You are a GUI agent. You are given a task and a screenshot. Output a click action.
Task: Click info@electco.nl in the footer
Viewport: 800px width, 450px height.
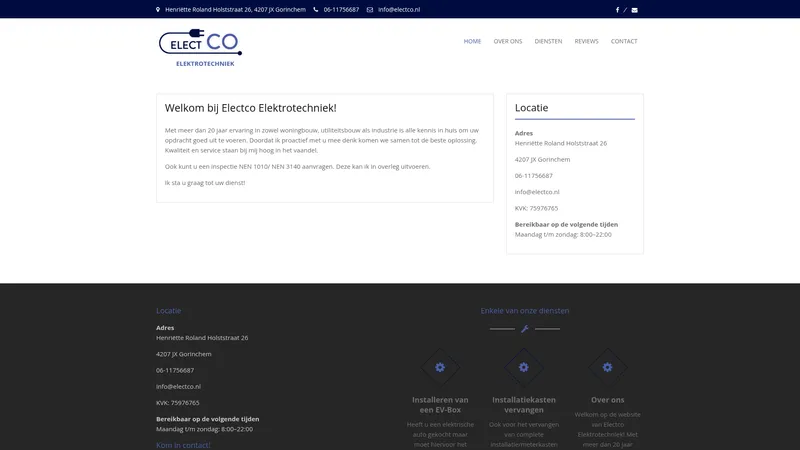[179, 387]
